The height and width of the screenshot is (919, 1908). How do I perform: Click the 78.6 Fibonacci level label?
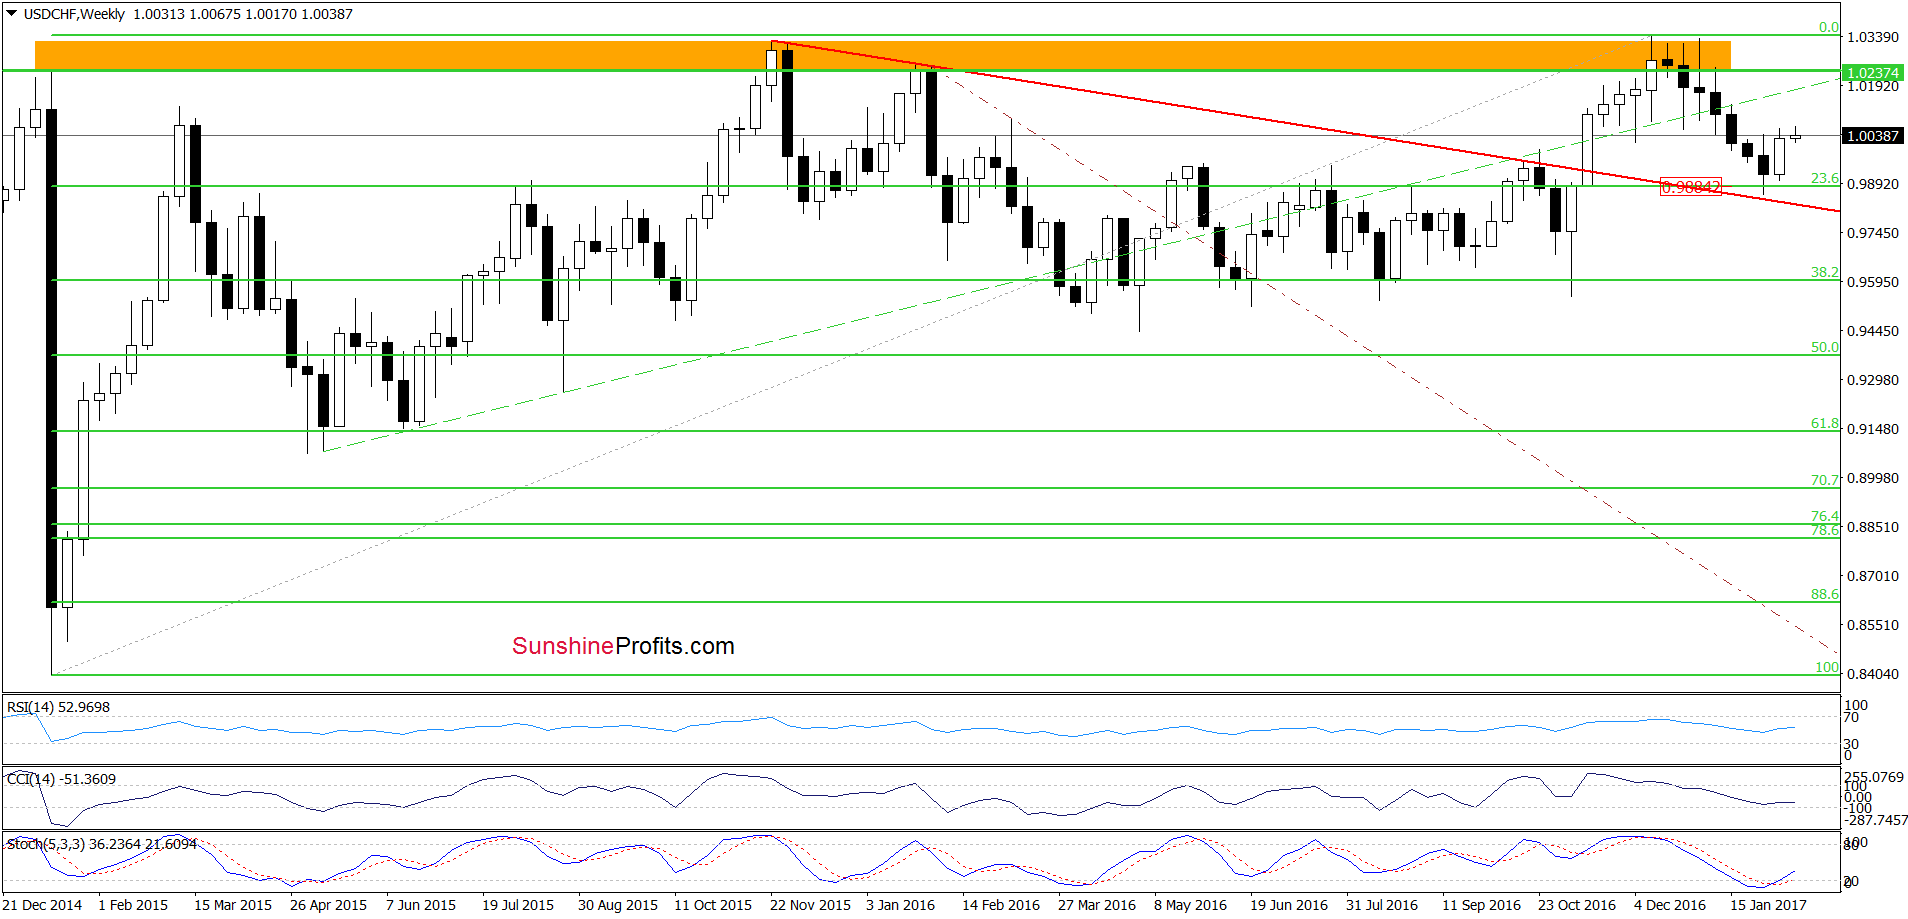click(1825, 530)
